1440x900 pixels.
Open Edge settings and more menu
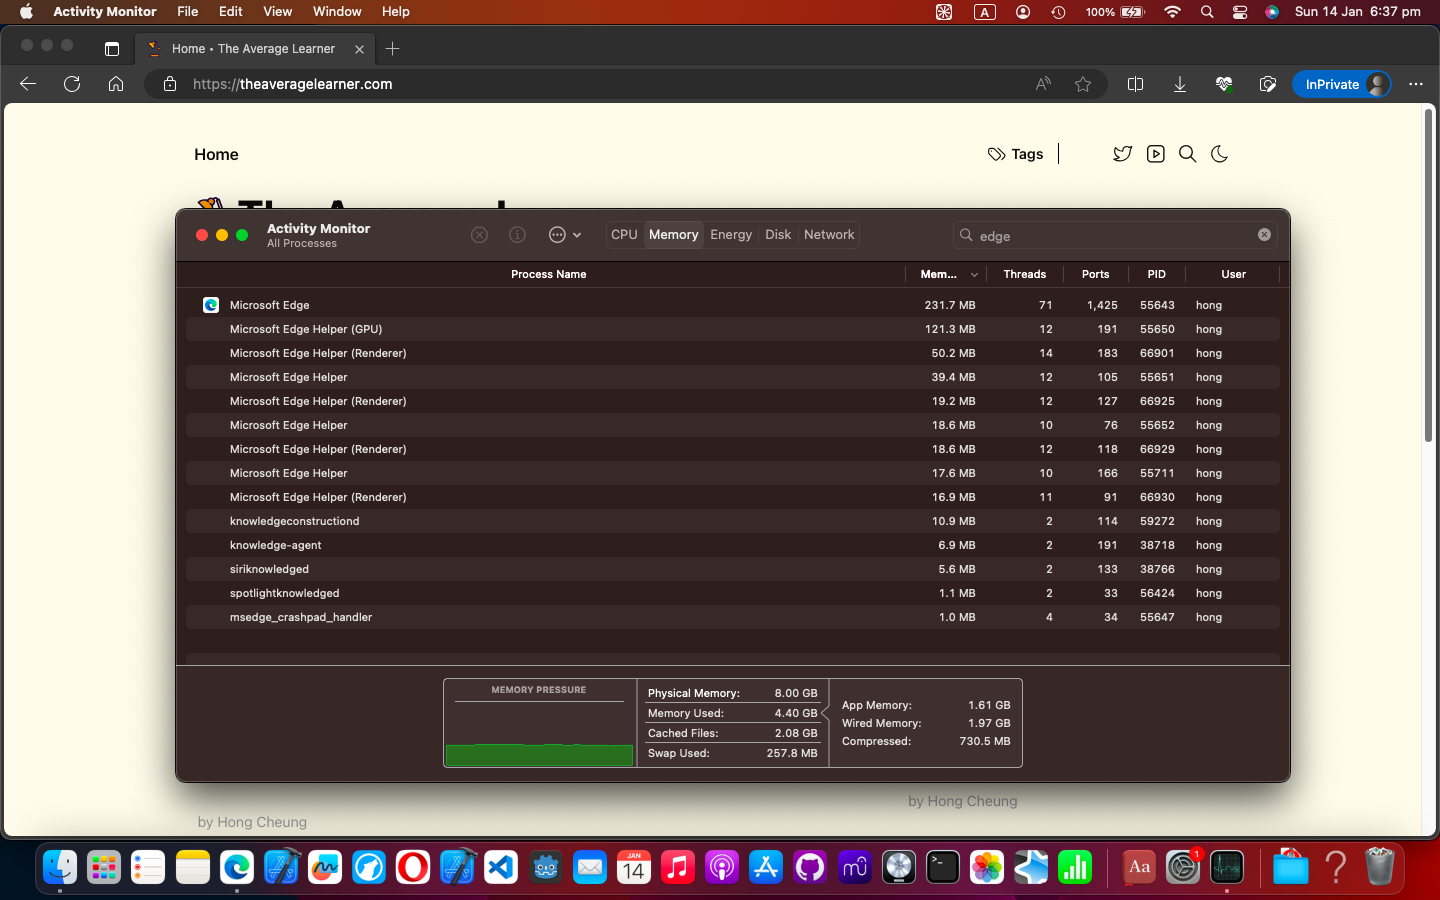(1415, 84)
